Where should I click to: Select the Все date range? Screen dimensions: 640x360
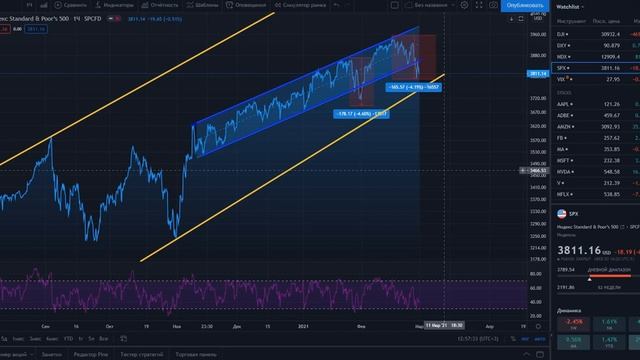pyautogui.click(x=104, y=339)
